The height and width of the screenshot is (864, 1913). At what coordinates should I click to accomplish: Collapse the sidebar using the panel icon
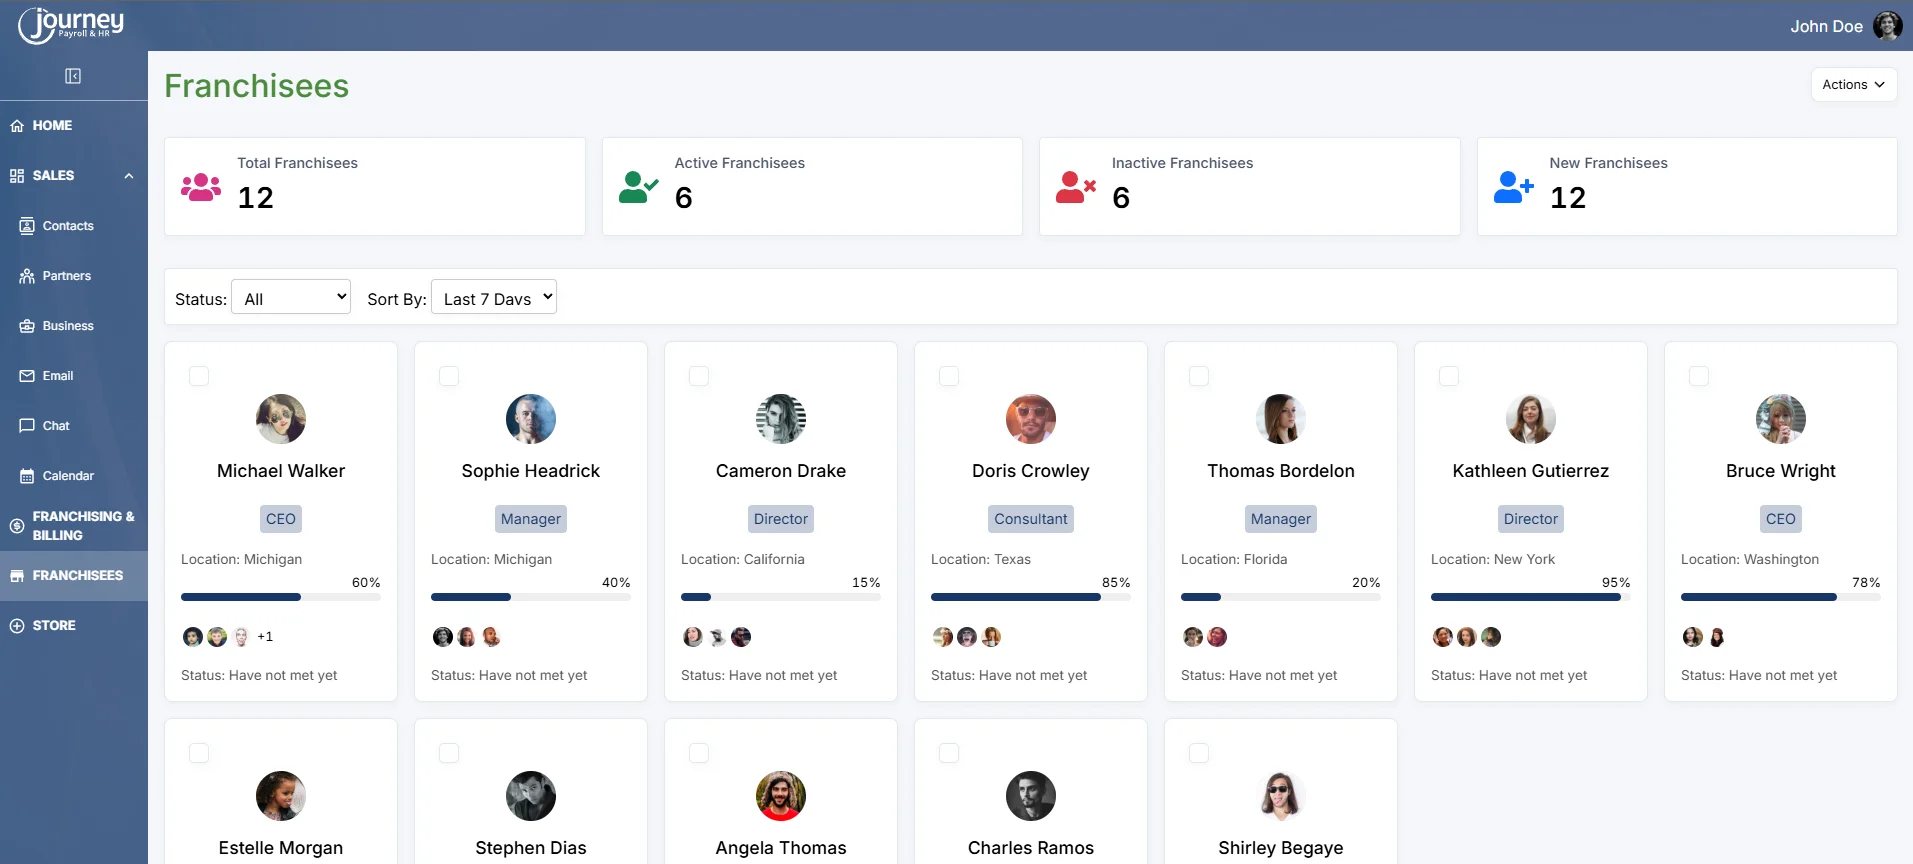point(73,76)
